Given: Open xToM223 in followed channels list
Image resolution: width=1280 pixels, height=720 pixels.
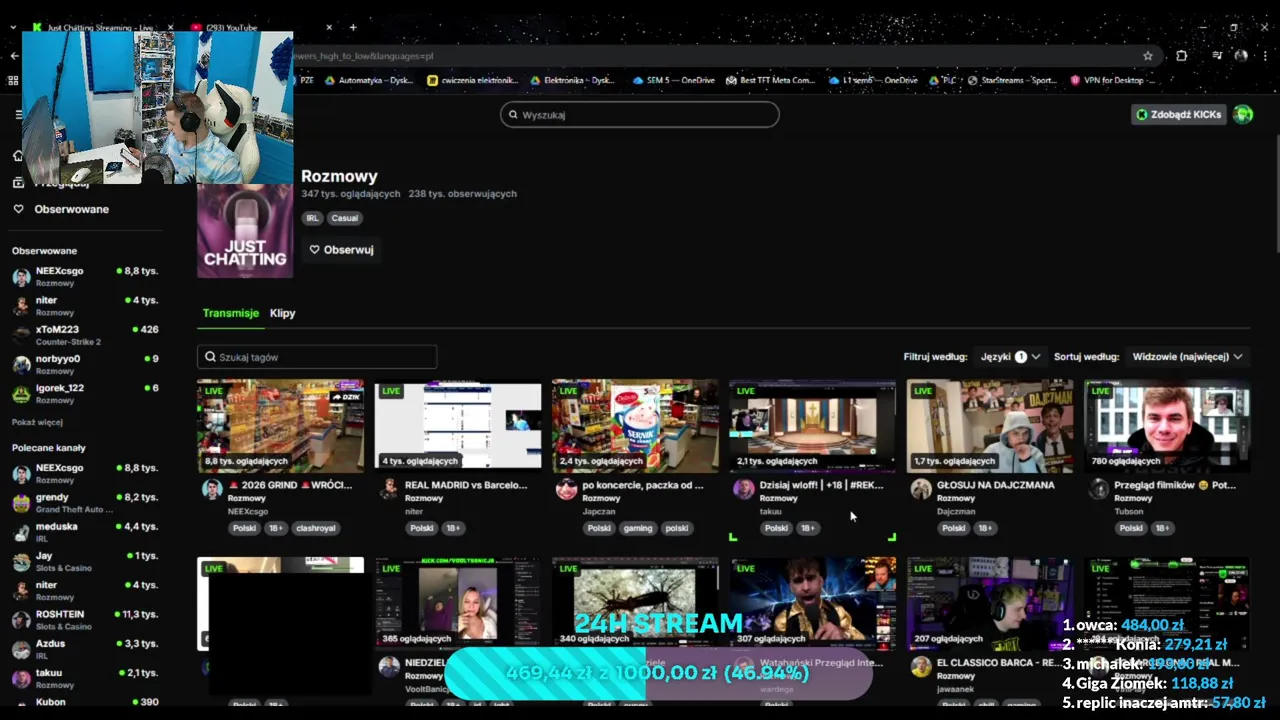Looking at the screenshot, I should 85,335.
